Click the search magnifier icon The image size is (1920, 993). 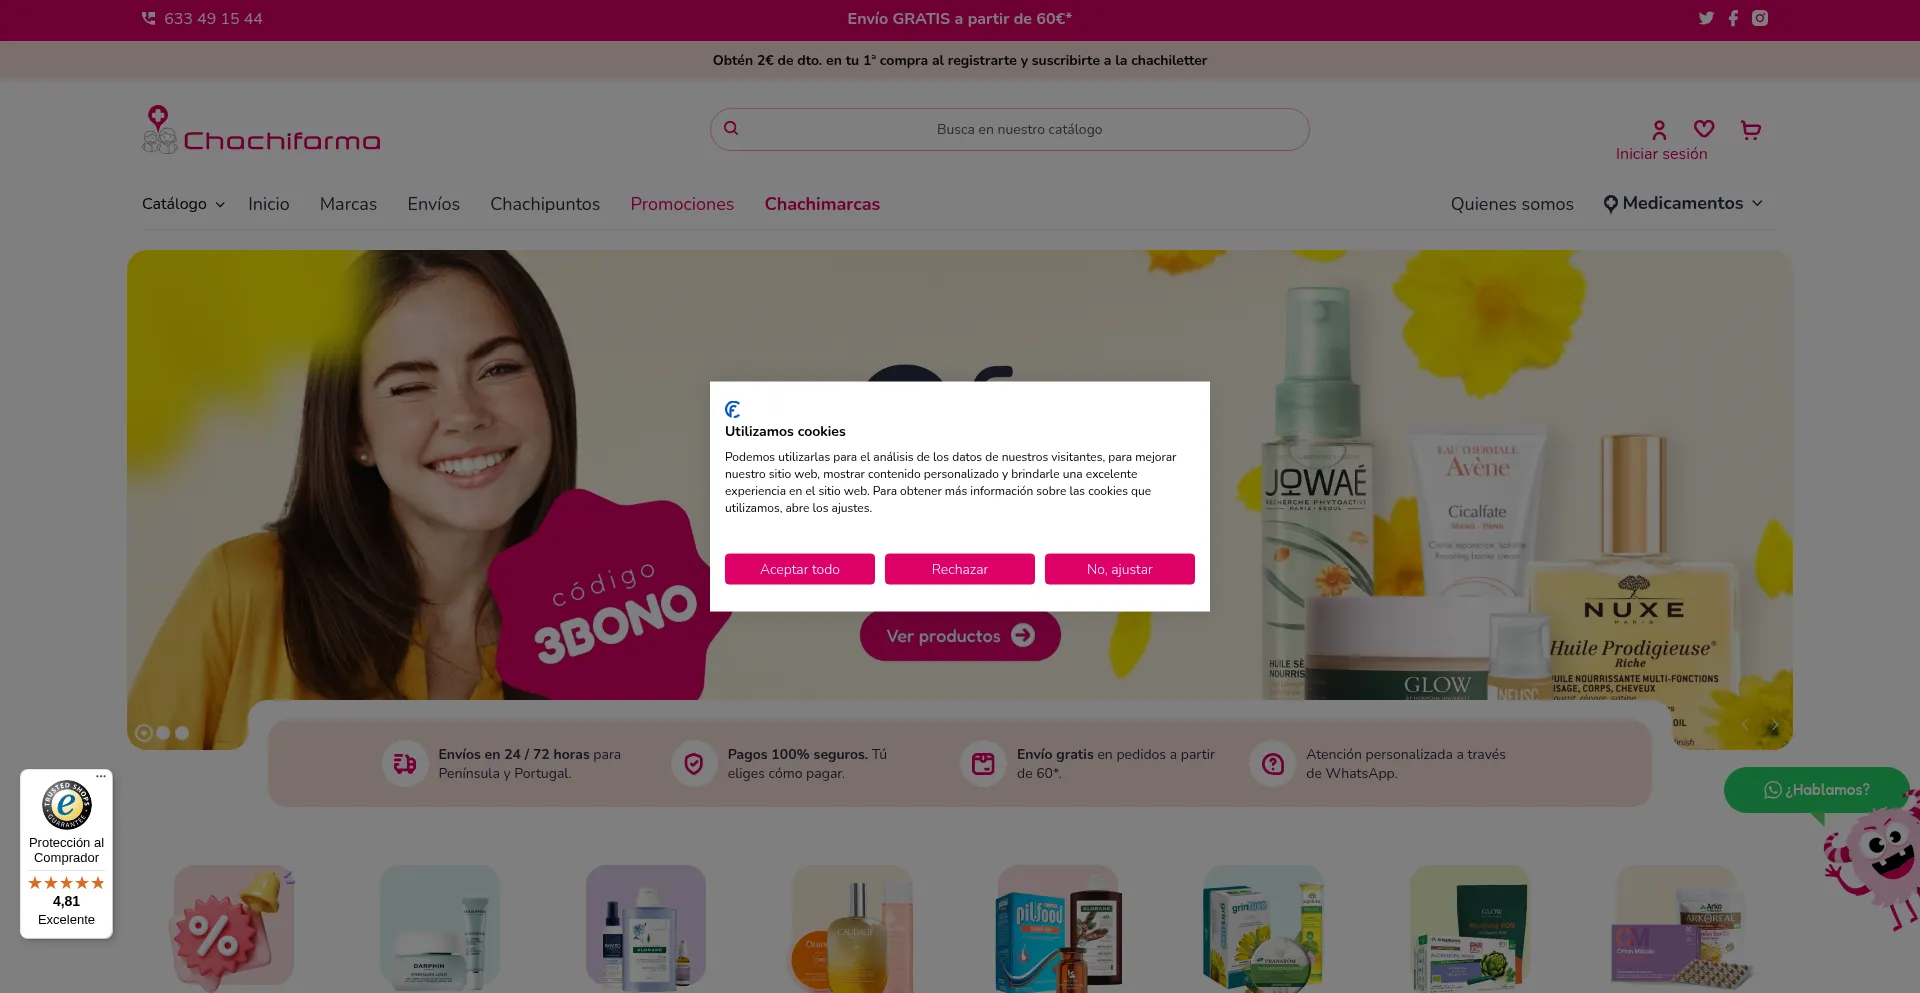tap(731, 128)
